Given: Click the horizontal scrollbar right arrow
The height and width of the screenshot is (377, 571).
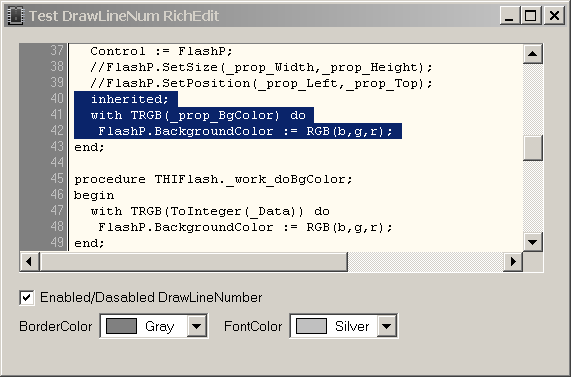Looking at the screenshot, I should (513, 261).
